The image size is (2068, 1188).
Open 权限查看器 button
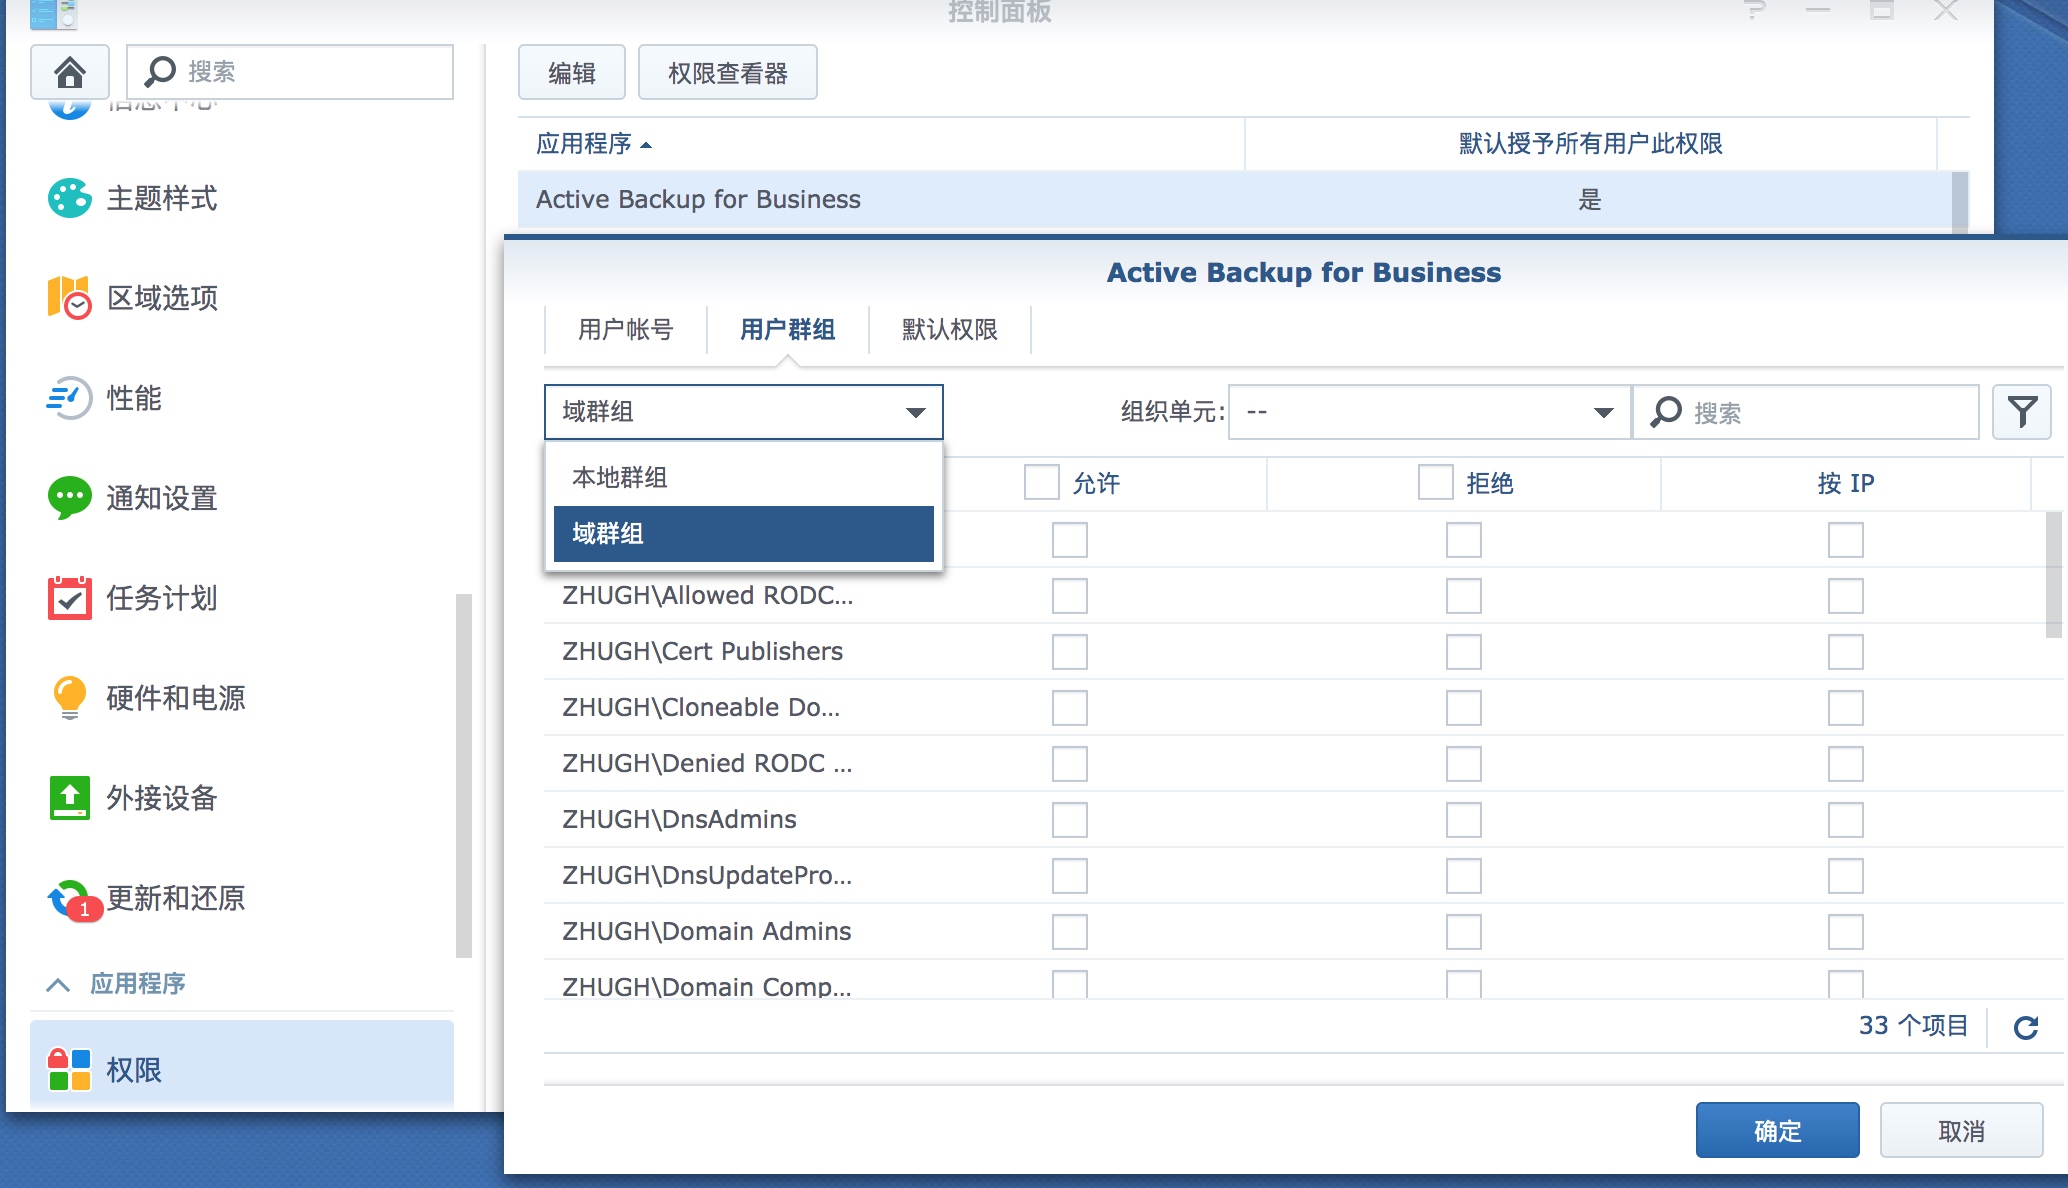[728, 73]
